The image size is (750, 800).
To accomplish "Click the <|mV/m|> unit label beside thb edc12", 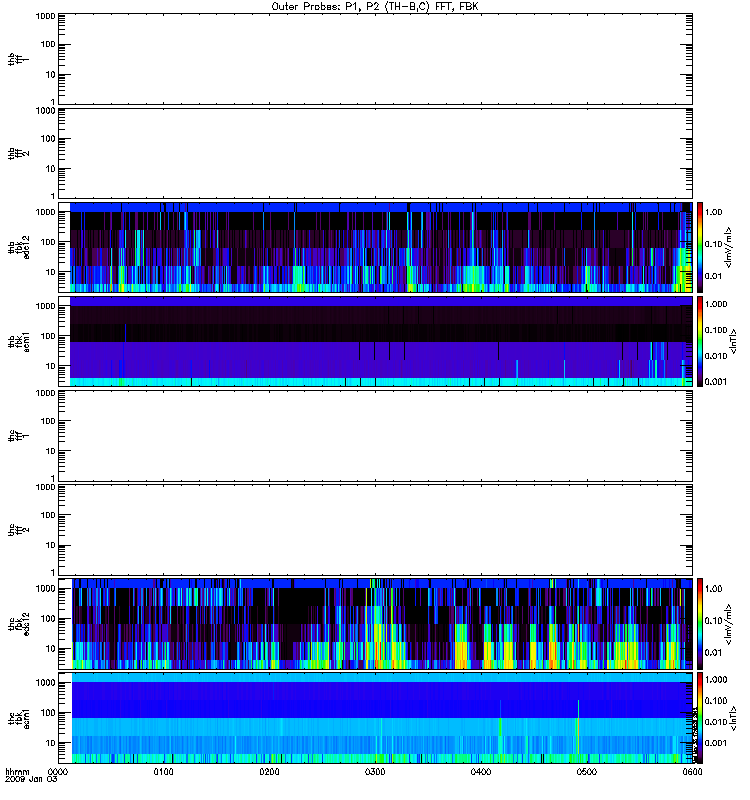I will (729, 247).
